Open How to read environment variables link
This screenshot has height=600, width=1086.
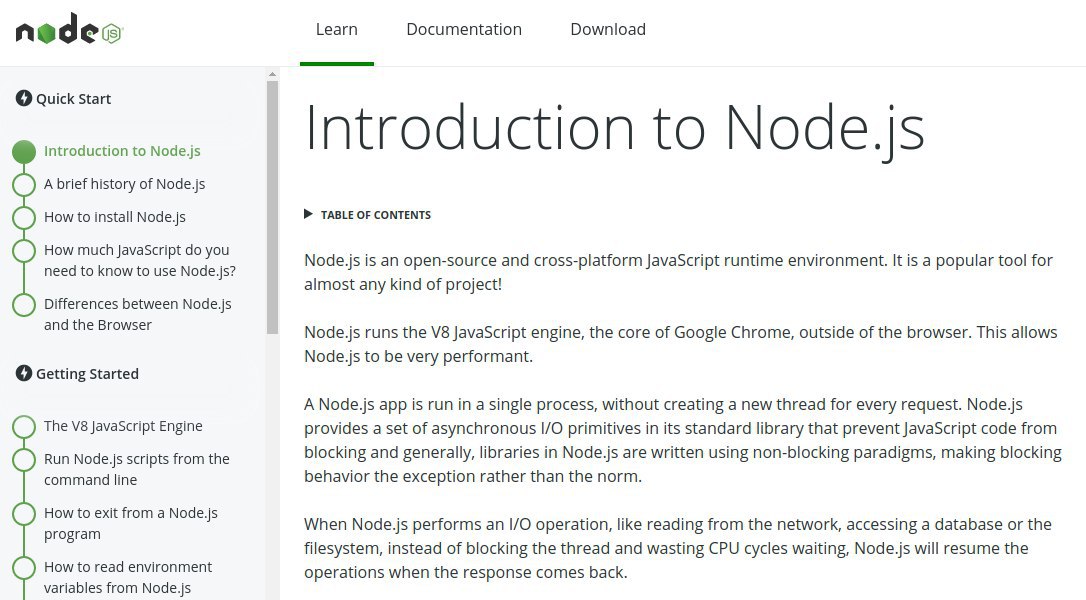[x=128, y=577]
